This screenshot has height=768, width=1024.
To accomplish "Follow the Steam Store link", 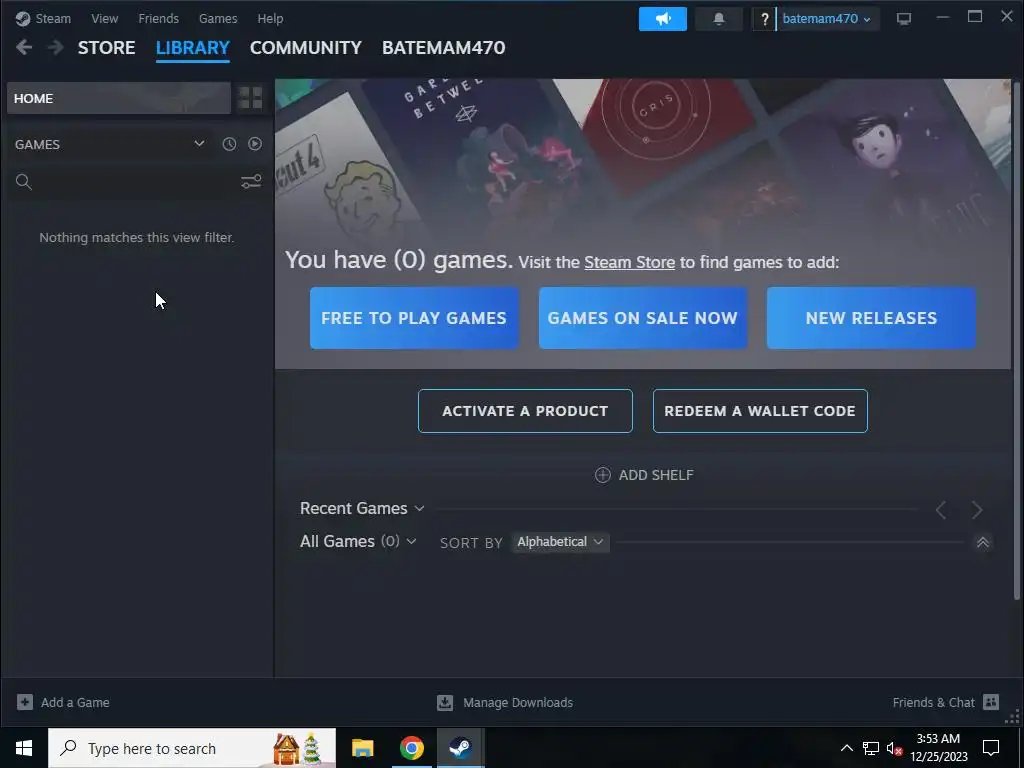I will coord(630,263).
